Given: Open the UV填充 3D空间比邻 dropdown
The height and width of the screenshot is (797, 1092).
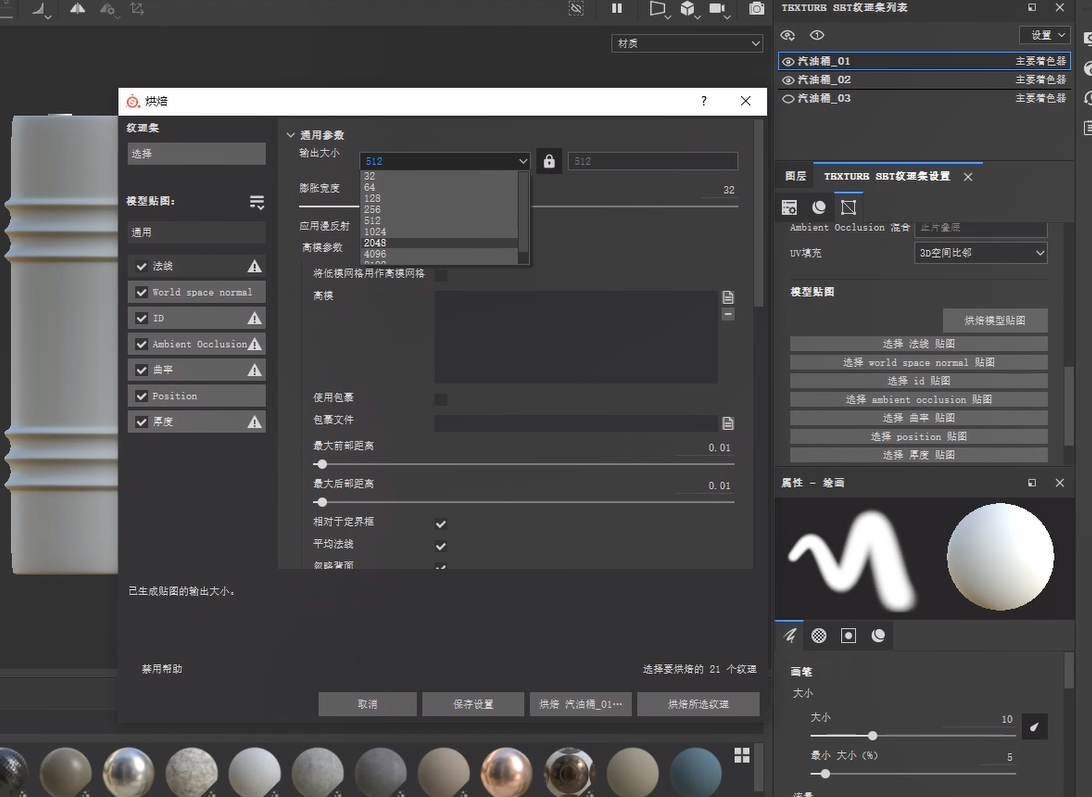Looking at the screenshot, I should [x=981, y=253].
